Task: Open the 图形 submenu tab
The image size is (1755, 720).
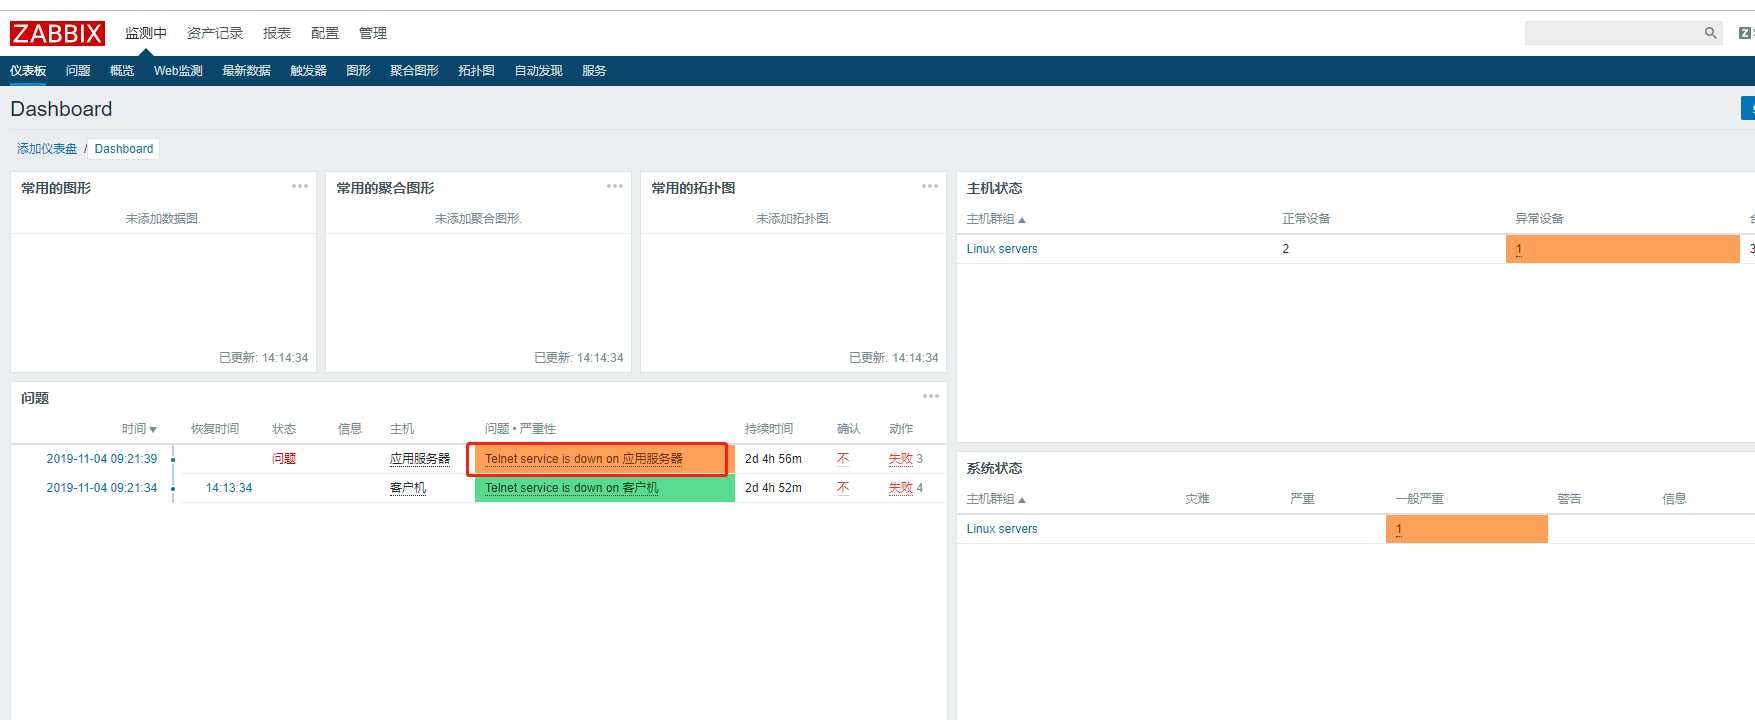Action: pyautogui.click(x=358, y=71)
